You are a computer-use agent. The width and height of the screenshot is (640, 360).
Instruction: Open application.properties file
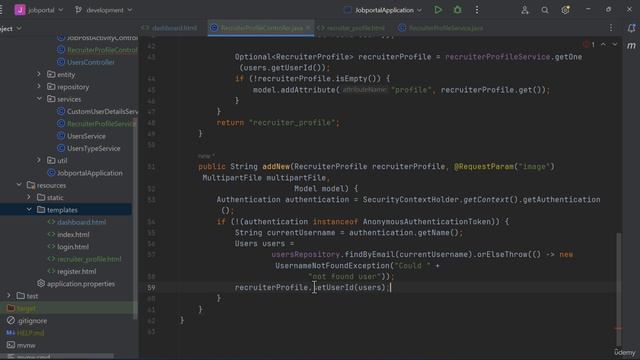pyautogui.click(x=76, y=283)
